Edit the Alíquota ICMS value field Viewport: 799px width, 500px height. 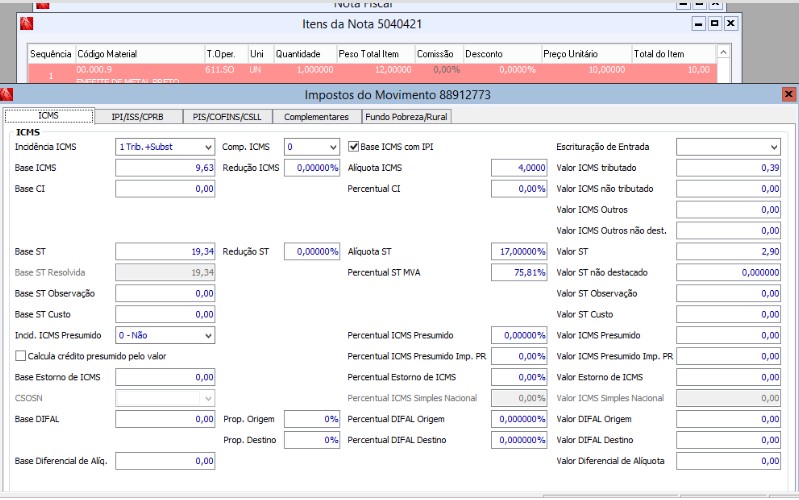(519, 168)
